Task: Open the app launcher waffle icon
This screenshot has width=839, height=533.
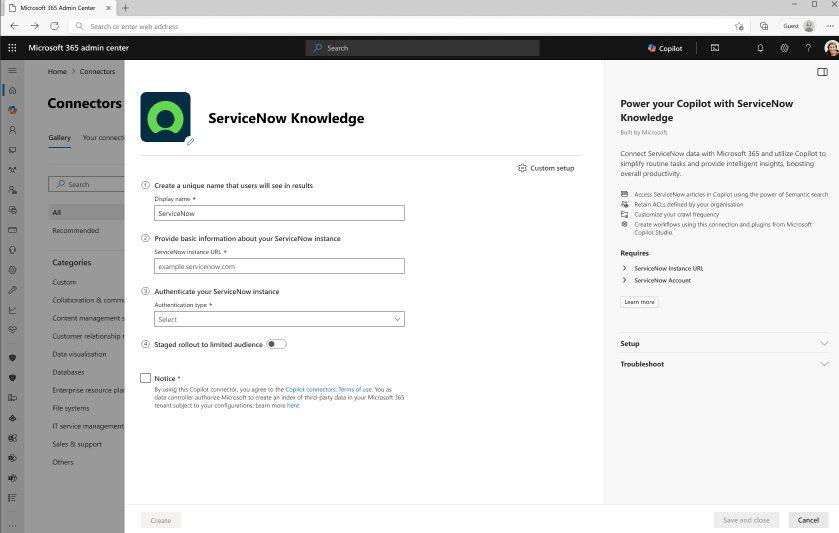Action: tap(12, 48)
